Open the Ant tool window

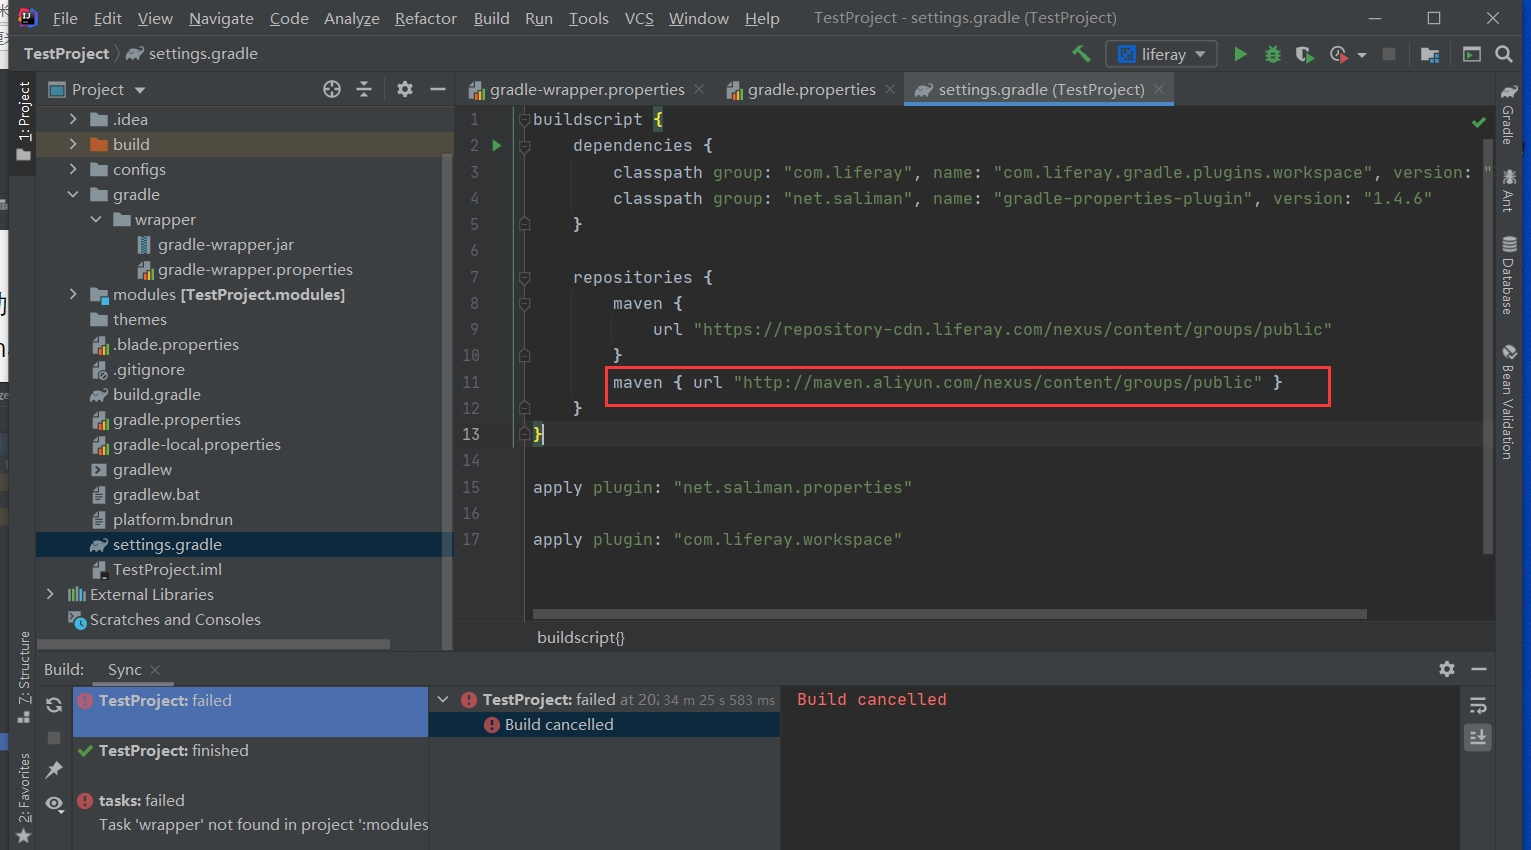pyautogui.click(x=1509, y=190)
